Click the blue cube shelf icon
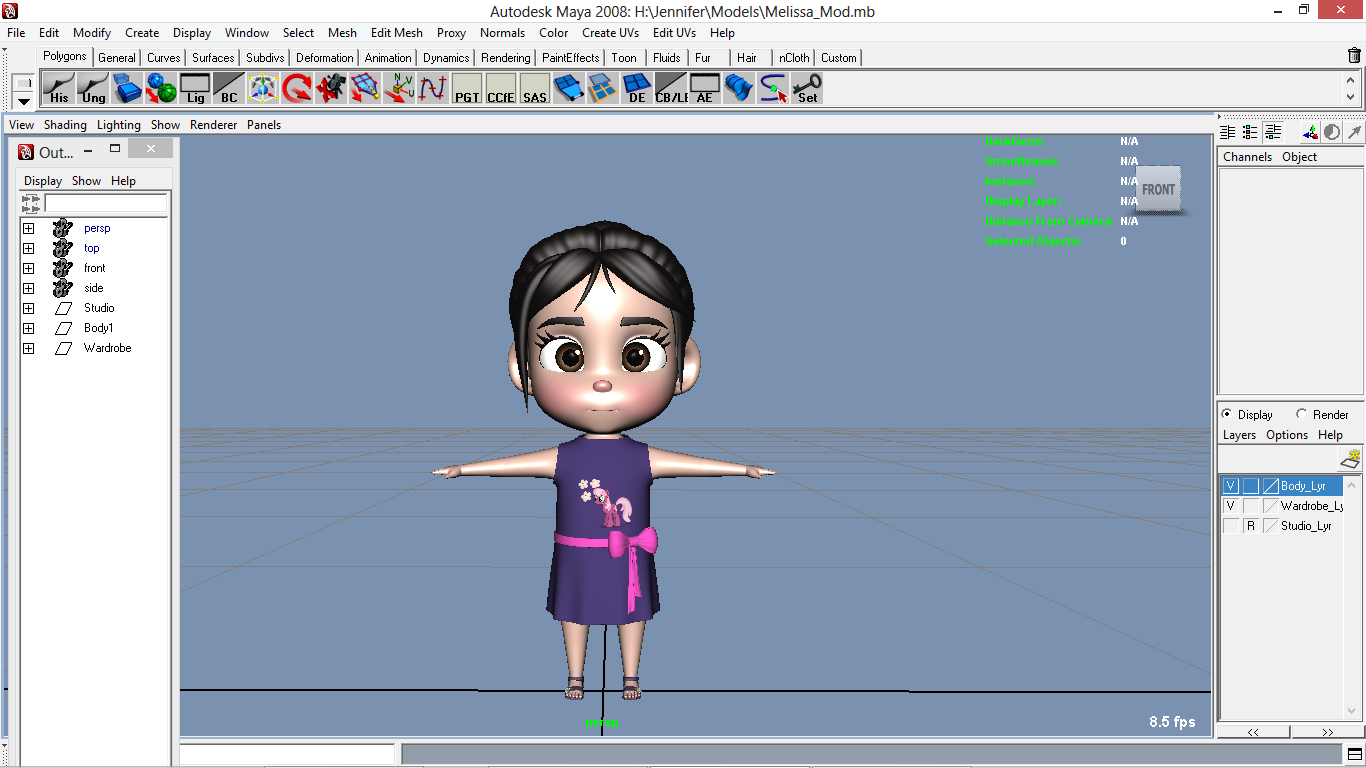The height and width of the screenshot is (768, 1366). click(x=127, y=88)
